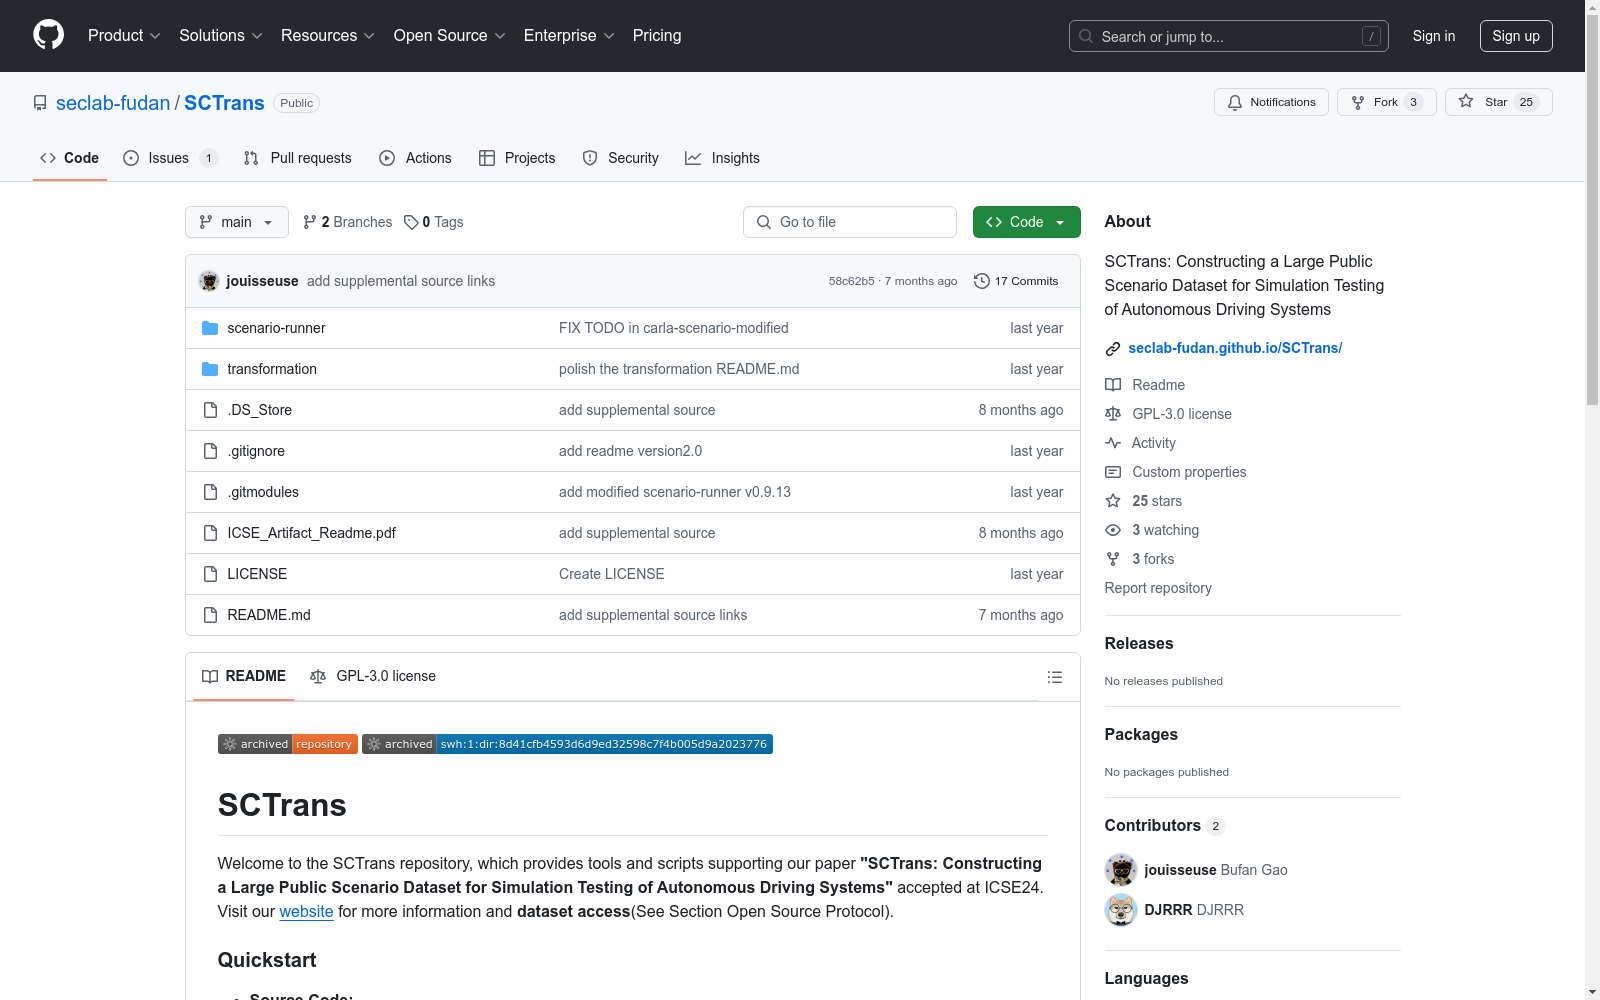Click the archived repository badge

pos(288,744)
